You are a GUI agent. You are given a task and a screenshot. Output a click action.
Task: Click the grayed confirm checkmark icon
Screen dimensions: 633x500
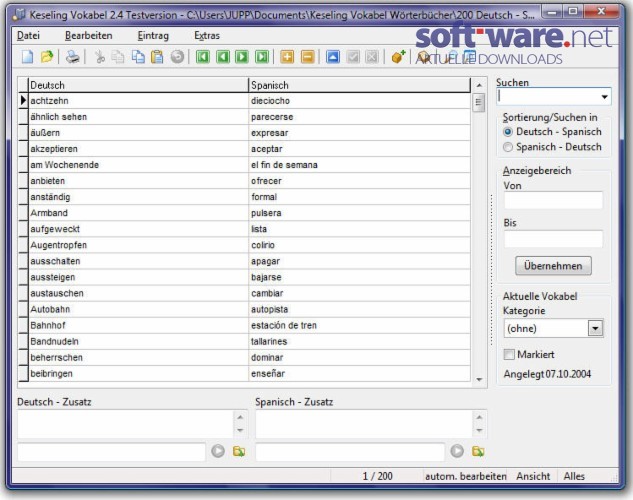(x=353, y=56)
